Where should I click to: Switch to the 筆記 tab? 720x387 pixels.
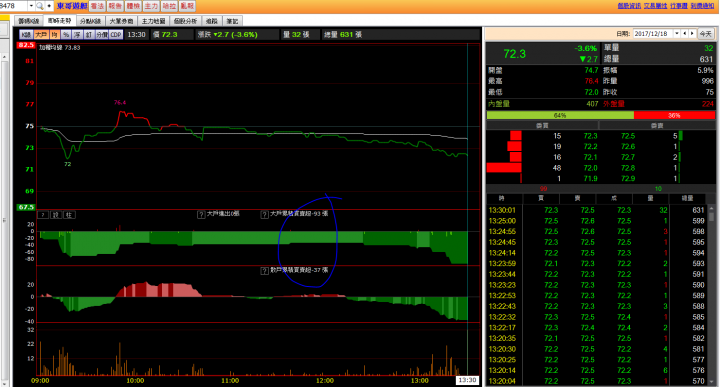(232, 21)
